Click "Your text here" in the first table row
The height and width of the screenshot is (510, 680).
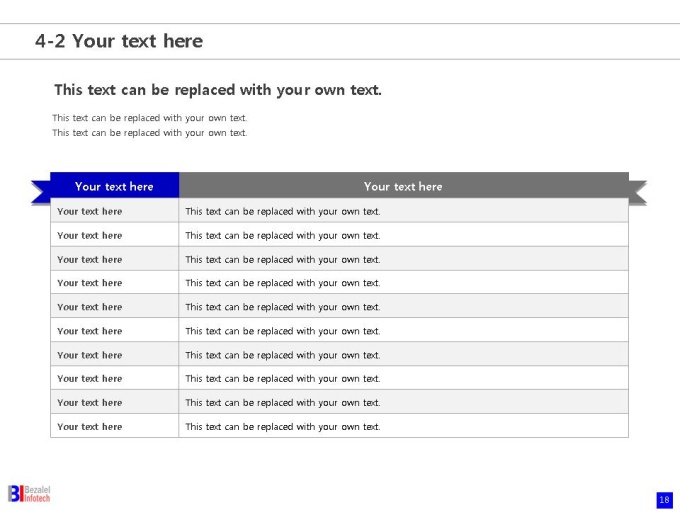pos(89,211)
